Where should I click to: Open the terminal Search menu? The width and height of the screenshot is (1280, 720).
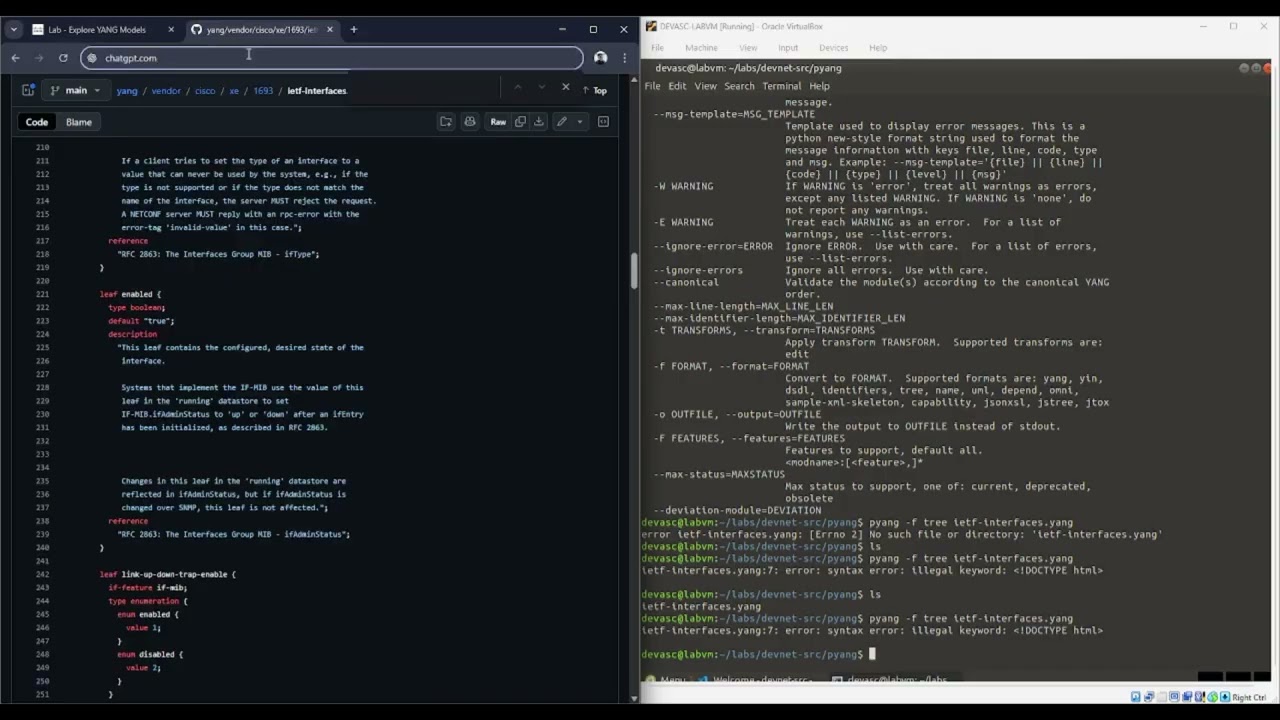coord(739,86)
